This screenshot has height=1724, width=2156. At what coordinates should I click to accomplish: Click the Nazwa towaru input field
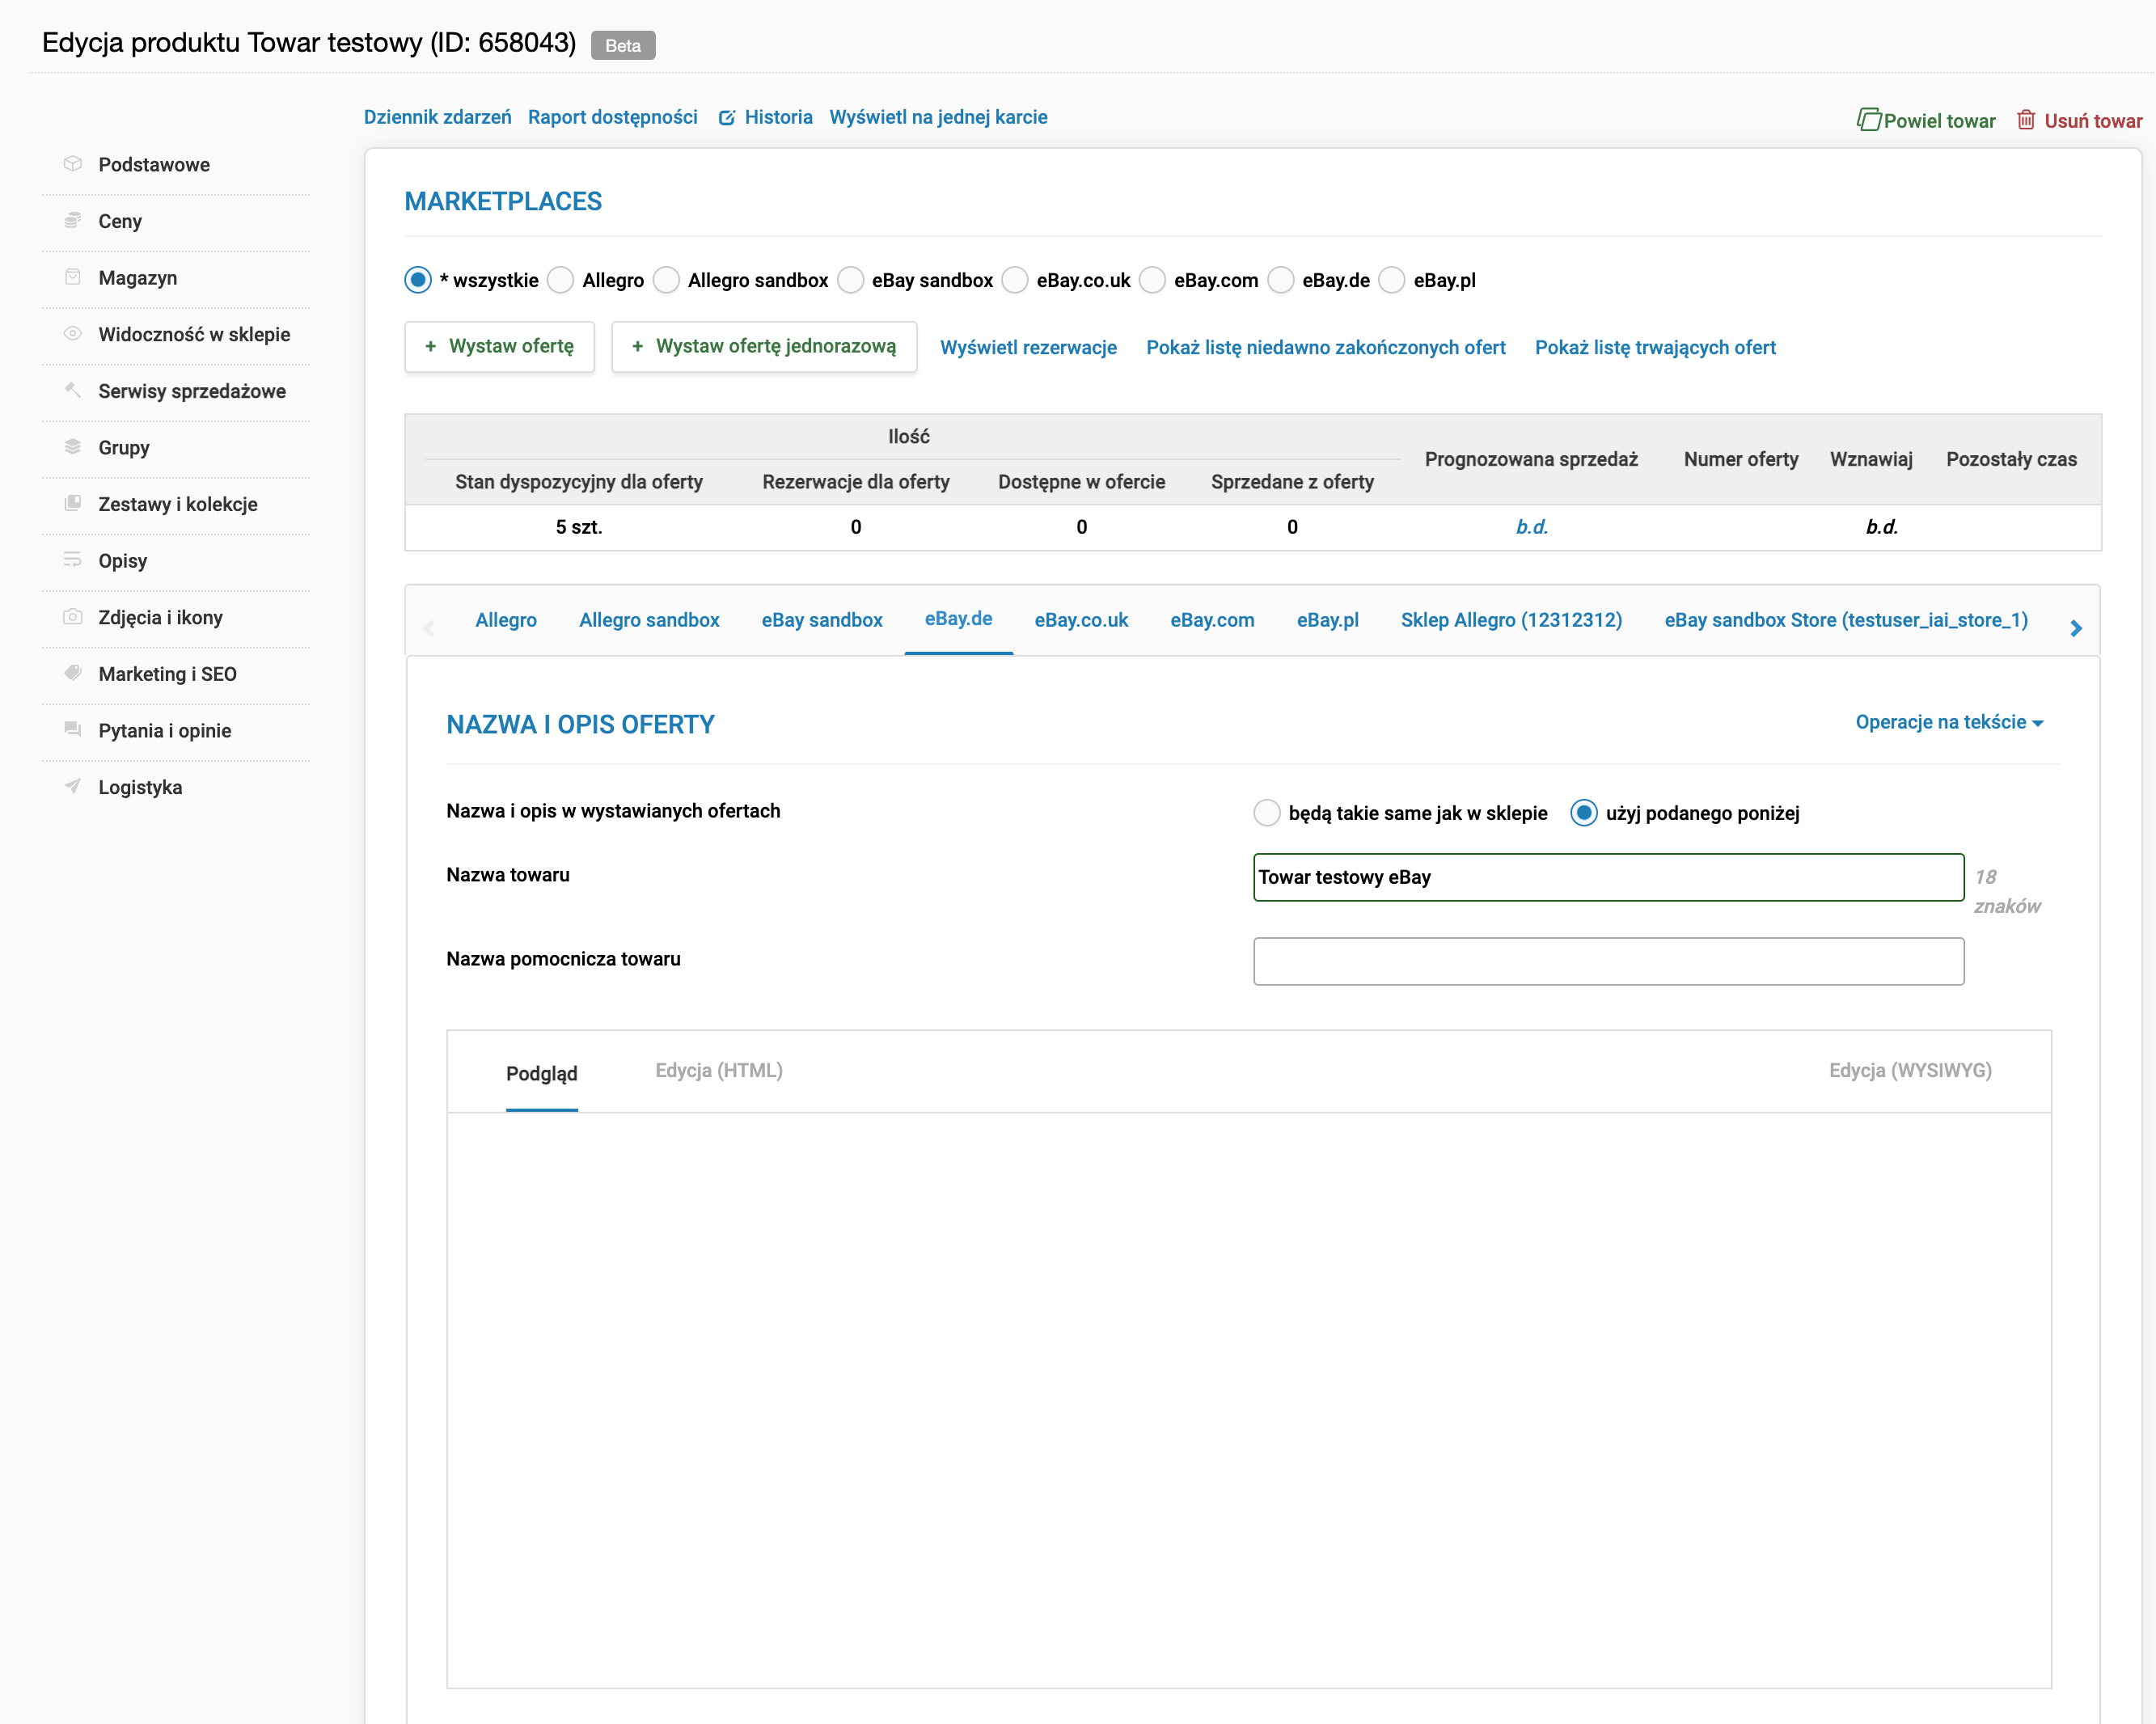[1609, 877]
